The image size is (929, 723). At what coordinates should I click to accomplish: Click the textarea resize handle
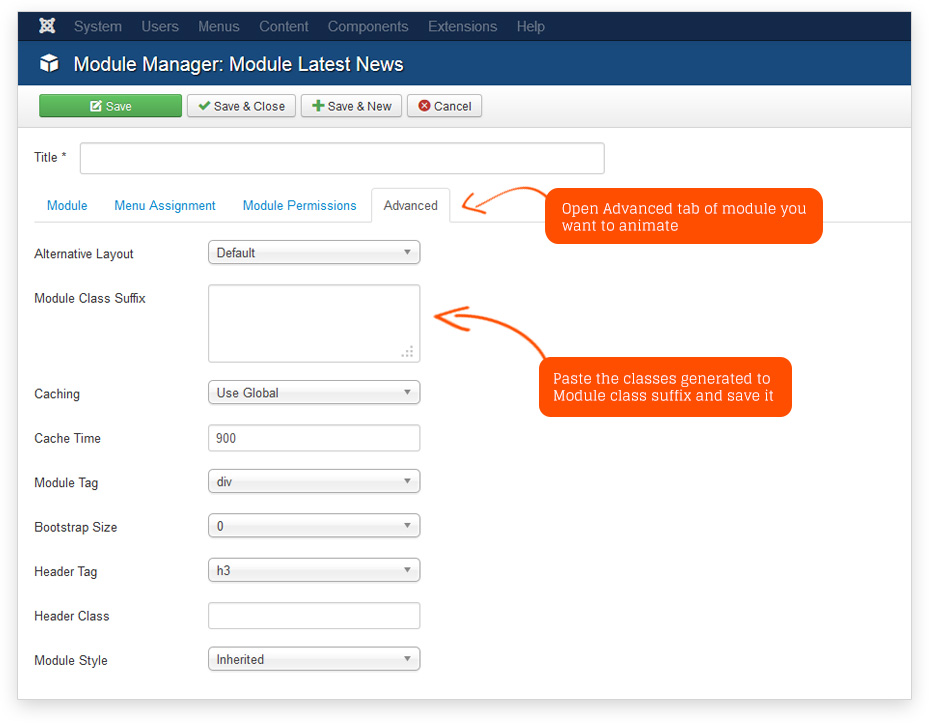pyautogui.click(x=408, y=352)
